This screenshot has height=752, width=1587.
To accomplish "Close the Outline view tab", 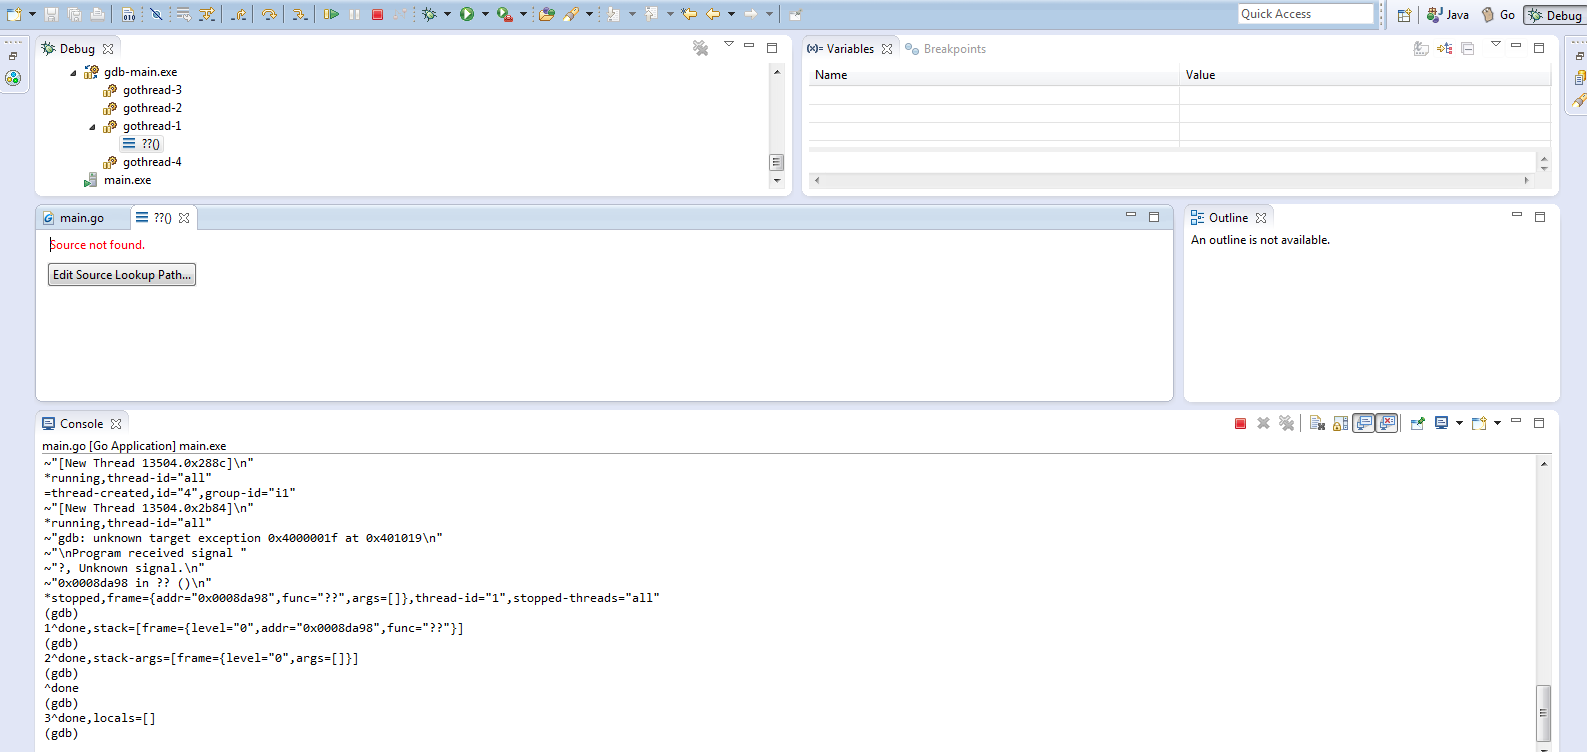I will pyautogui.click(x=1261, y=218).
